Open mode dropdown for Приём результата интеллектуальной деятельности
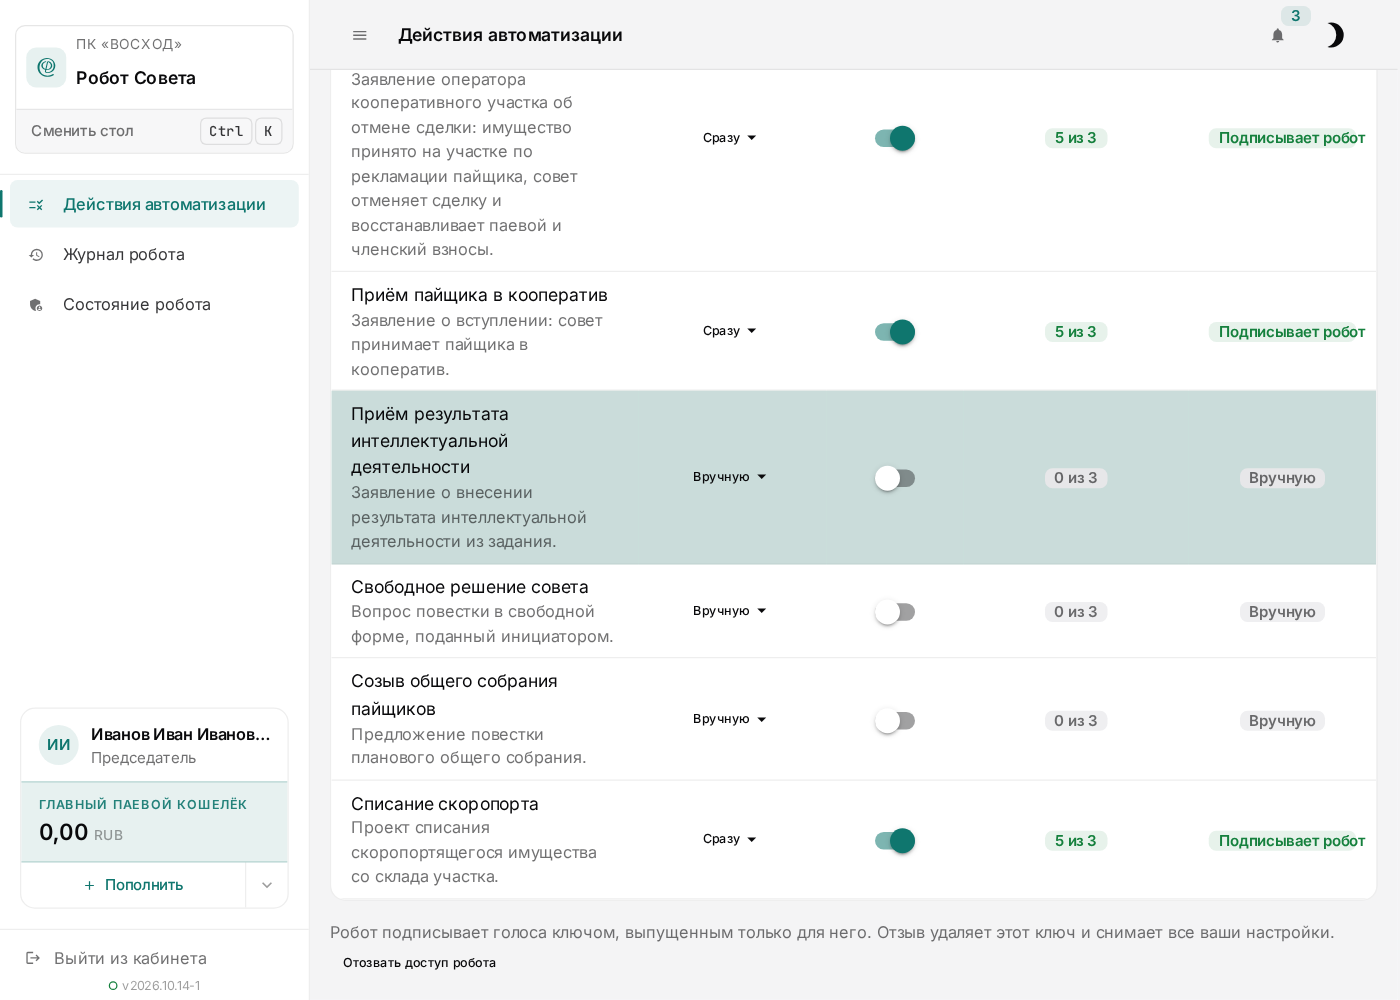 (730, 477)
